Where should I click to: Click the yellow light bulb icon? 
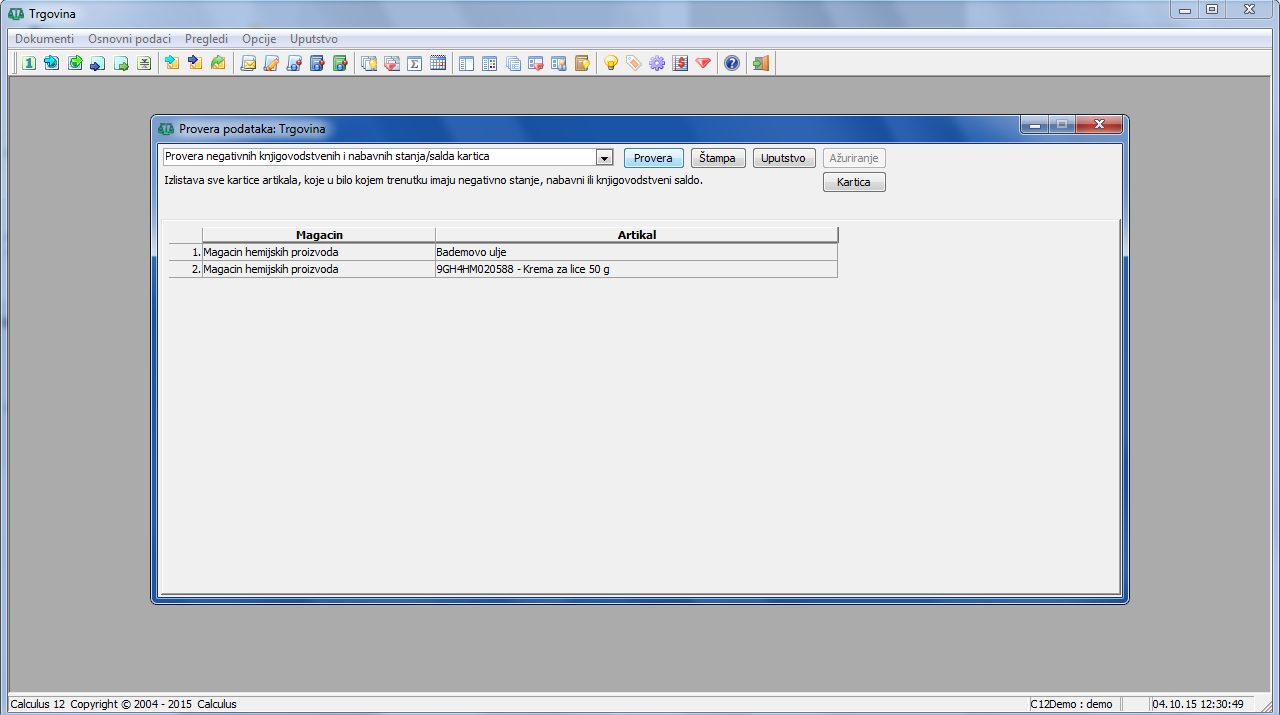point(611,63)
